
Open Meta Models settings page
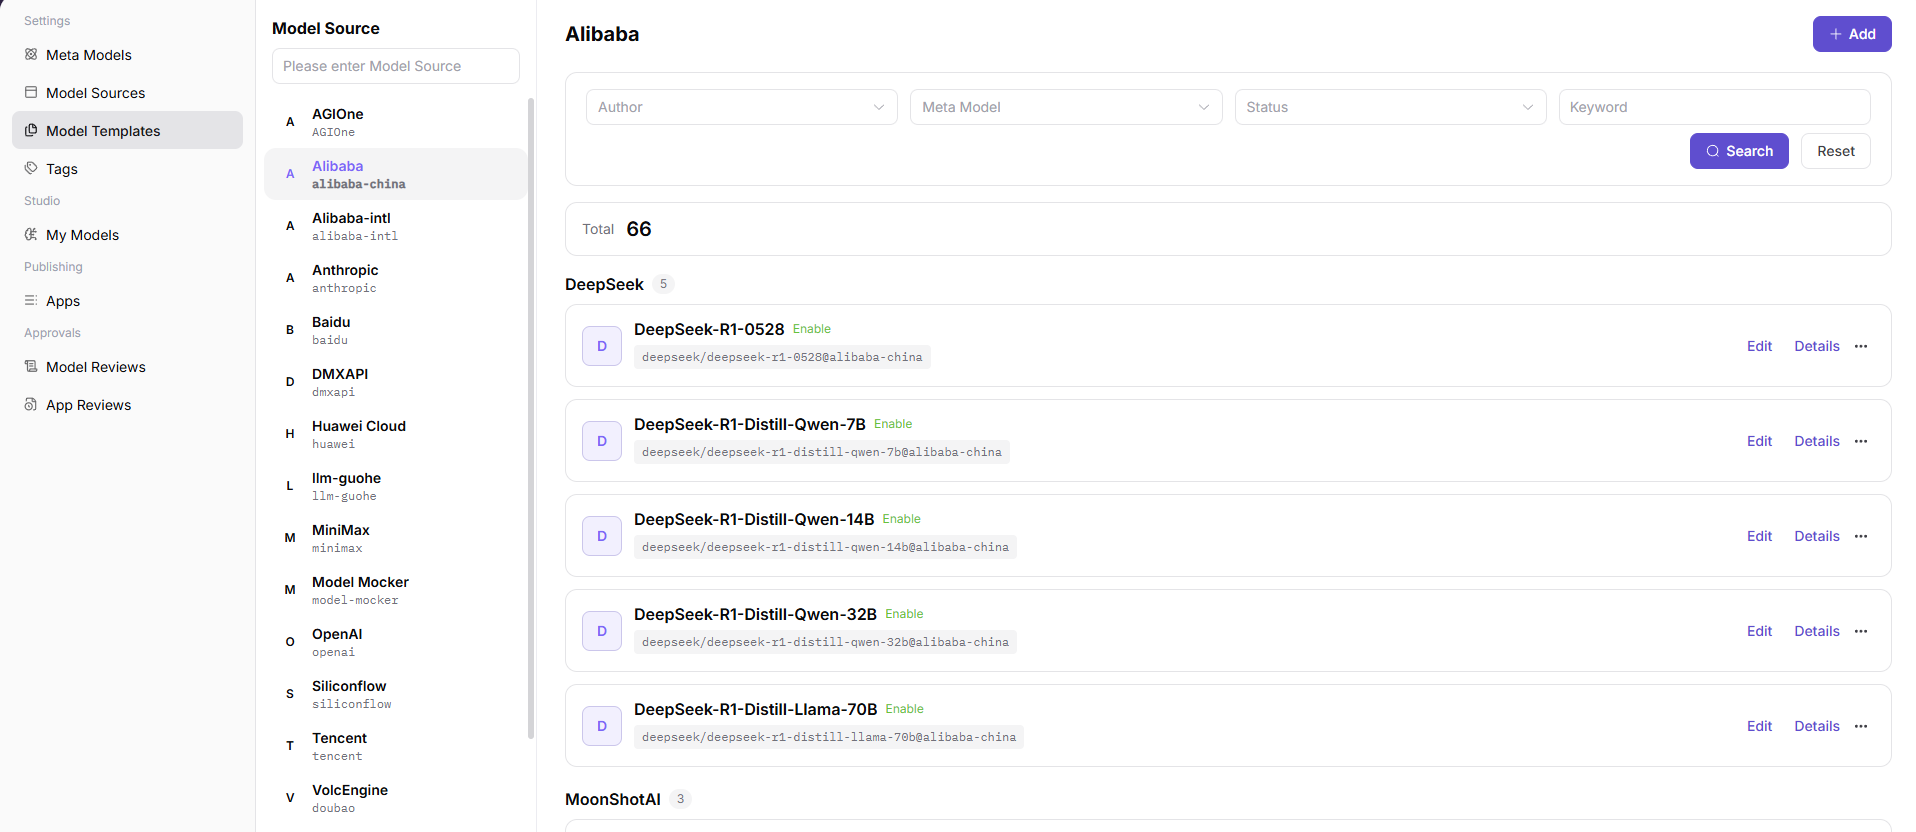coord(127,55)
